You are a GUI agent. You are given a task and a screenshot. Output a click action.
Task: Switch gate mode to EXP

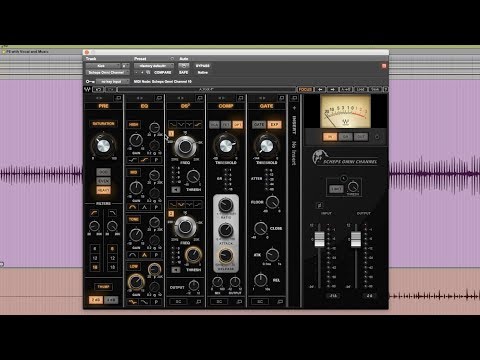274,125
